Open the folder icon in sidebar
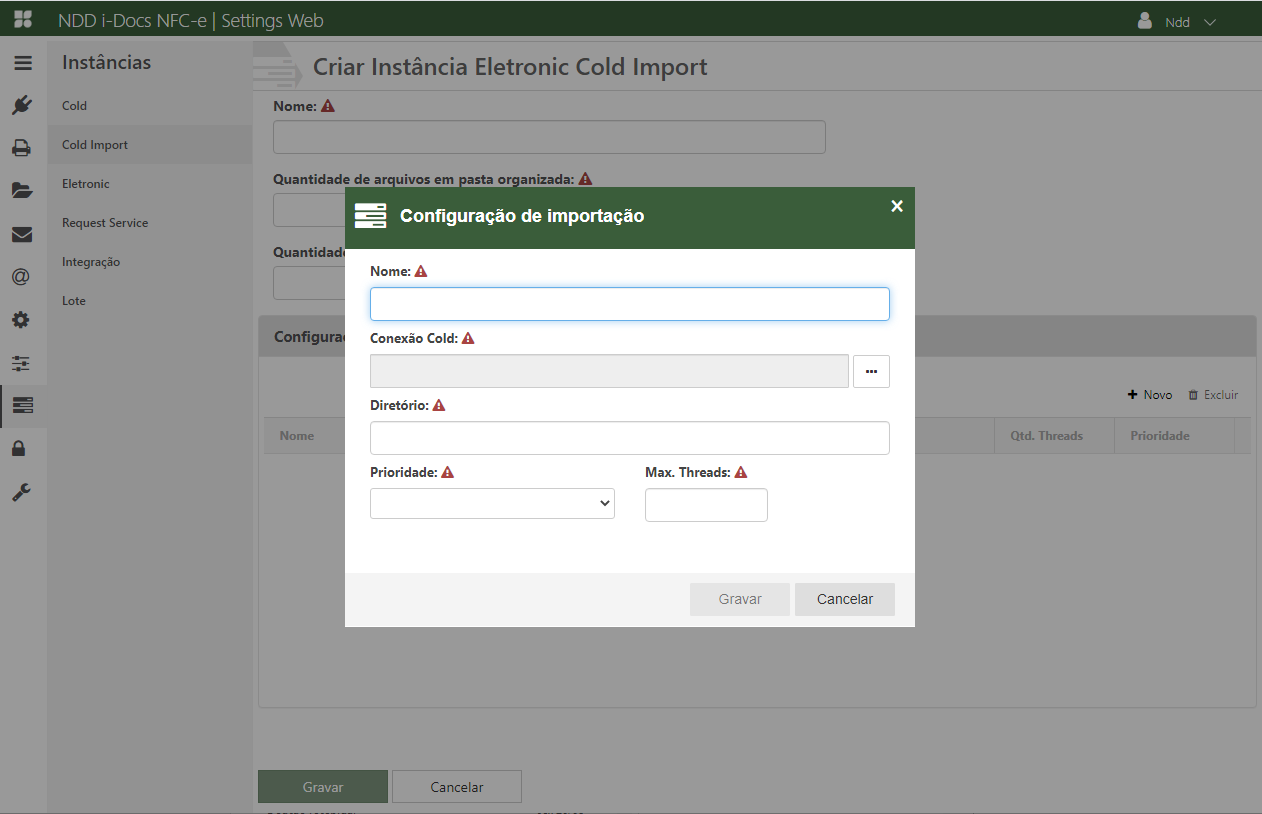Image resolution: width=1262 pixels, height=814 pixels. [x=22, y=191]
